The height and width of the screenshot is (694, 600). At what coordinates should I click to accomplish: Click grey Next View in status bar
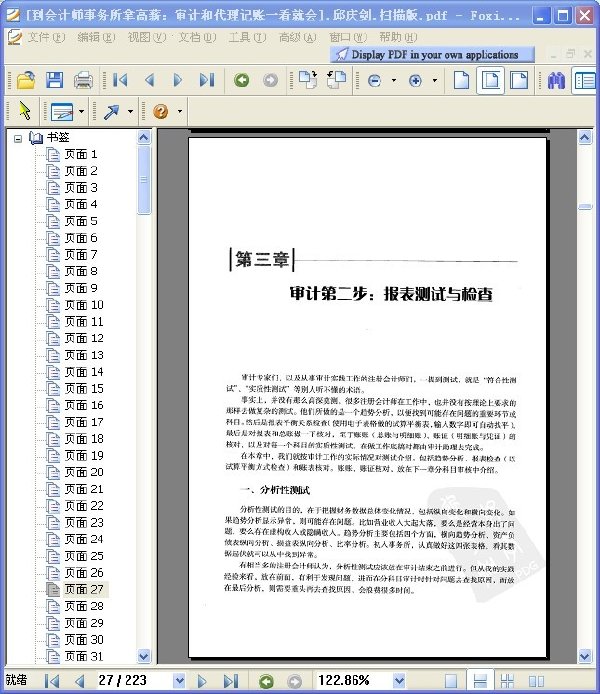(295, 681)
